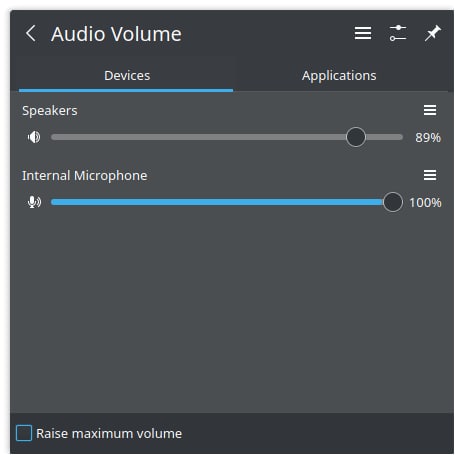Click the Audio Volume title text
Viewport: 455px width, 455px height.
pyautogui.click(x=116, y=34)
